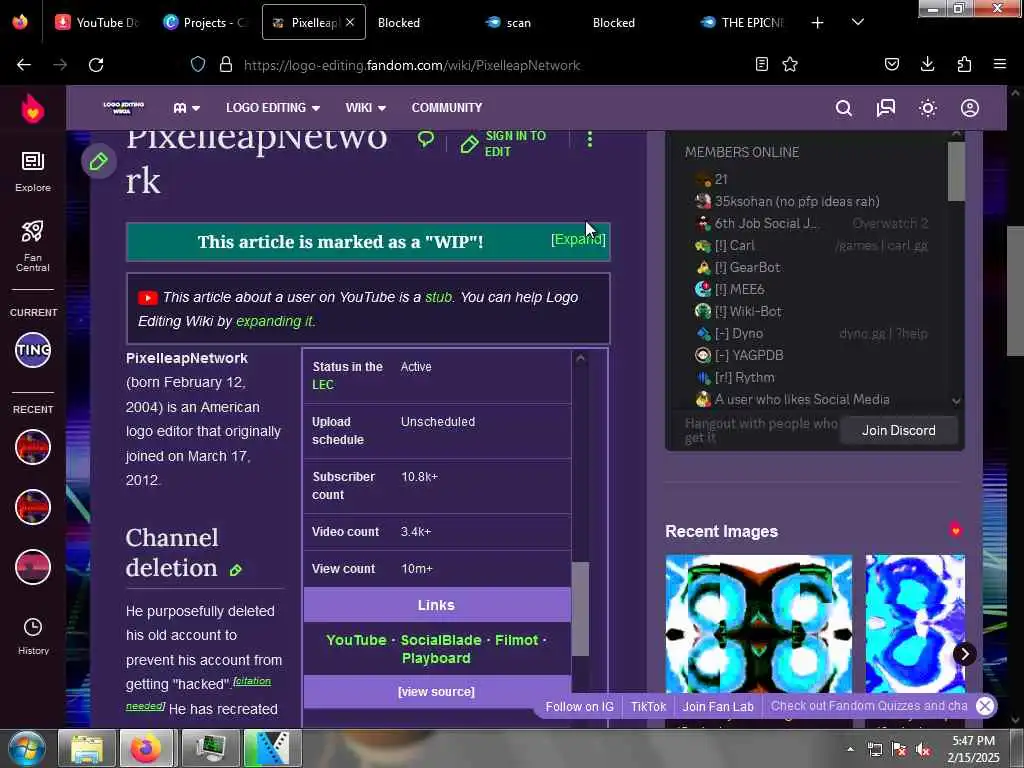This screenshot has width=1024, height=768.
Task: Toggle Firefox reader view icon
Action: click(761, 64)
